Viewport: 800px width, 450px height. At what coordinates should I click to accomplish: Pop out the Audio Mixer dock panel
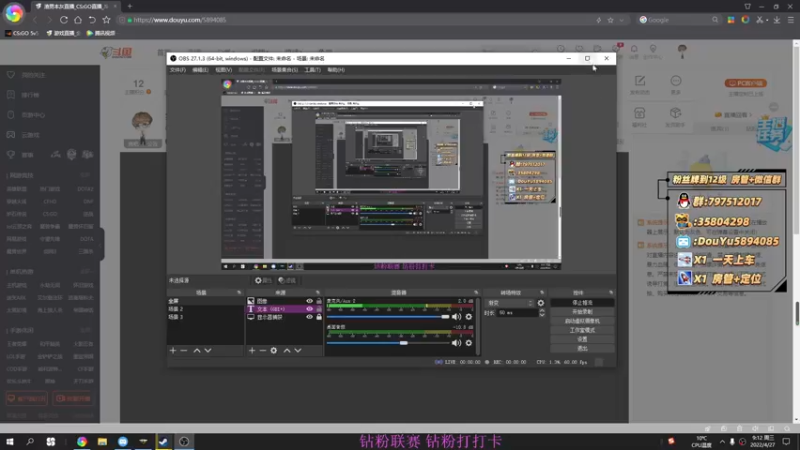click(x=476, y=293)
